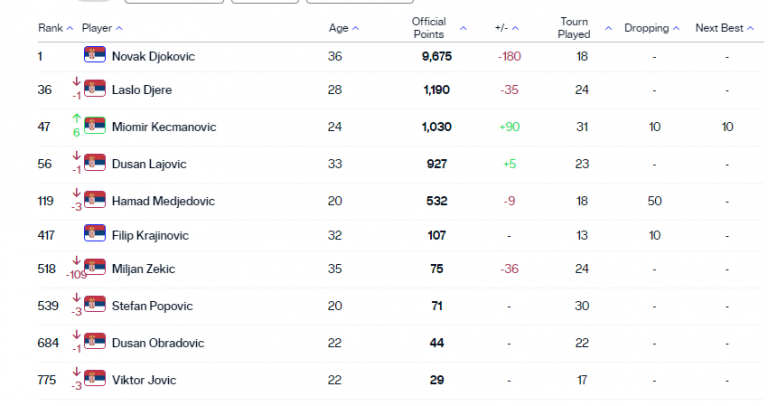Click Serbian flag icon beside Novak Djokovic
Viewport: 768px width, 406px height.
click(x=95, y=56)
